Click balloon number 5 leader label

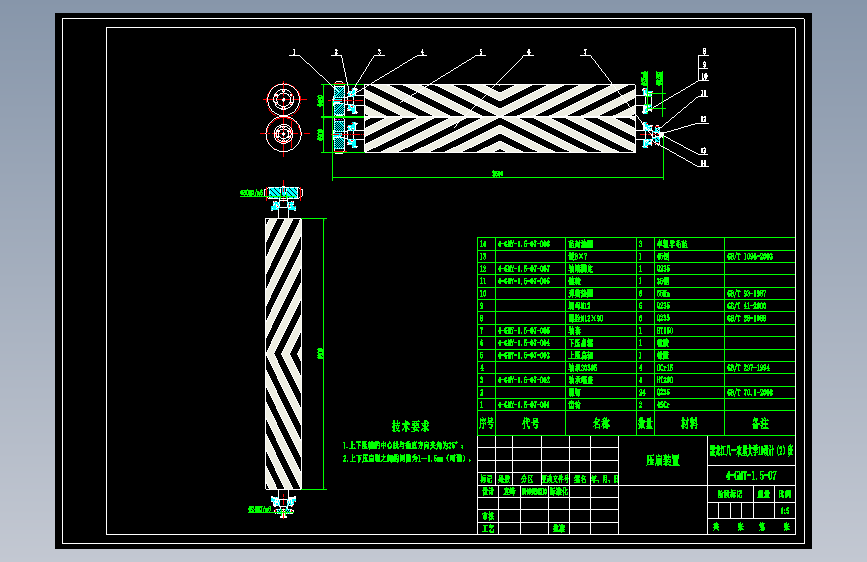(481, 53)
